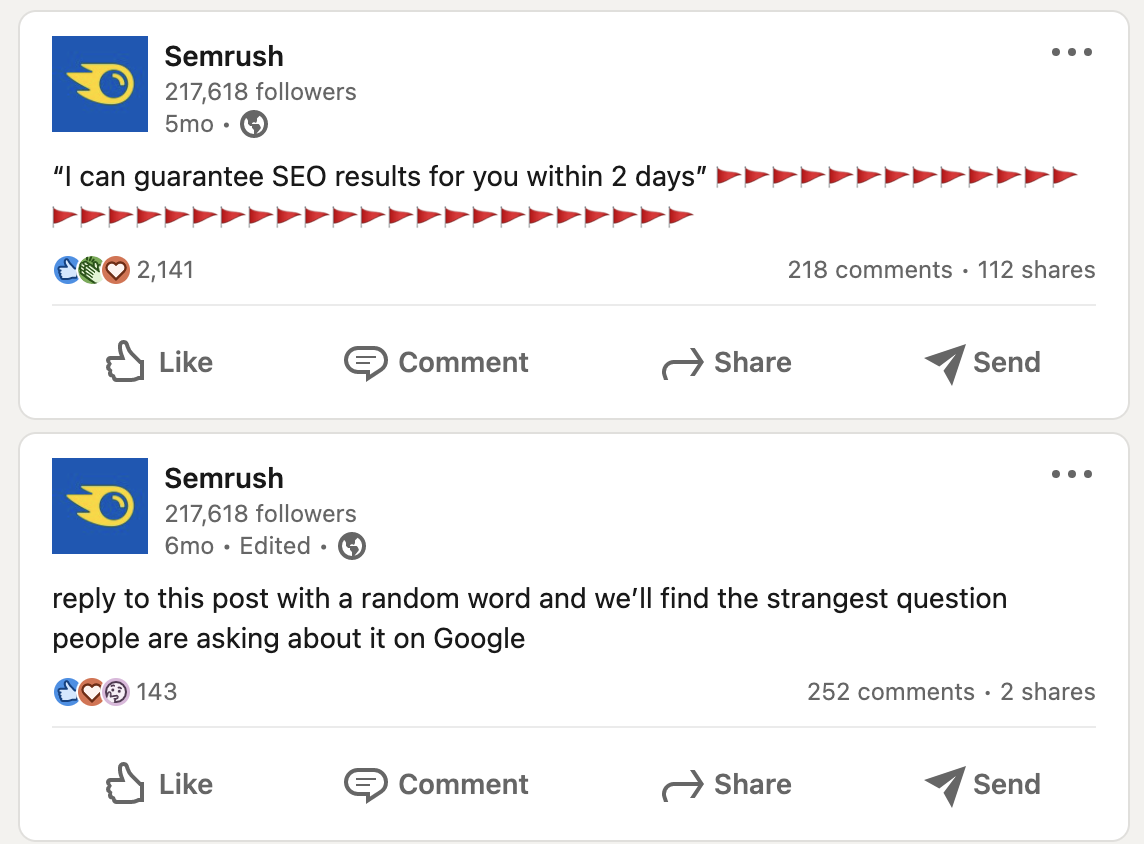
Task: Click the globe icon on the second post
Action: pos(351,546)
